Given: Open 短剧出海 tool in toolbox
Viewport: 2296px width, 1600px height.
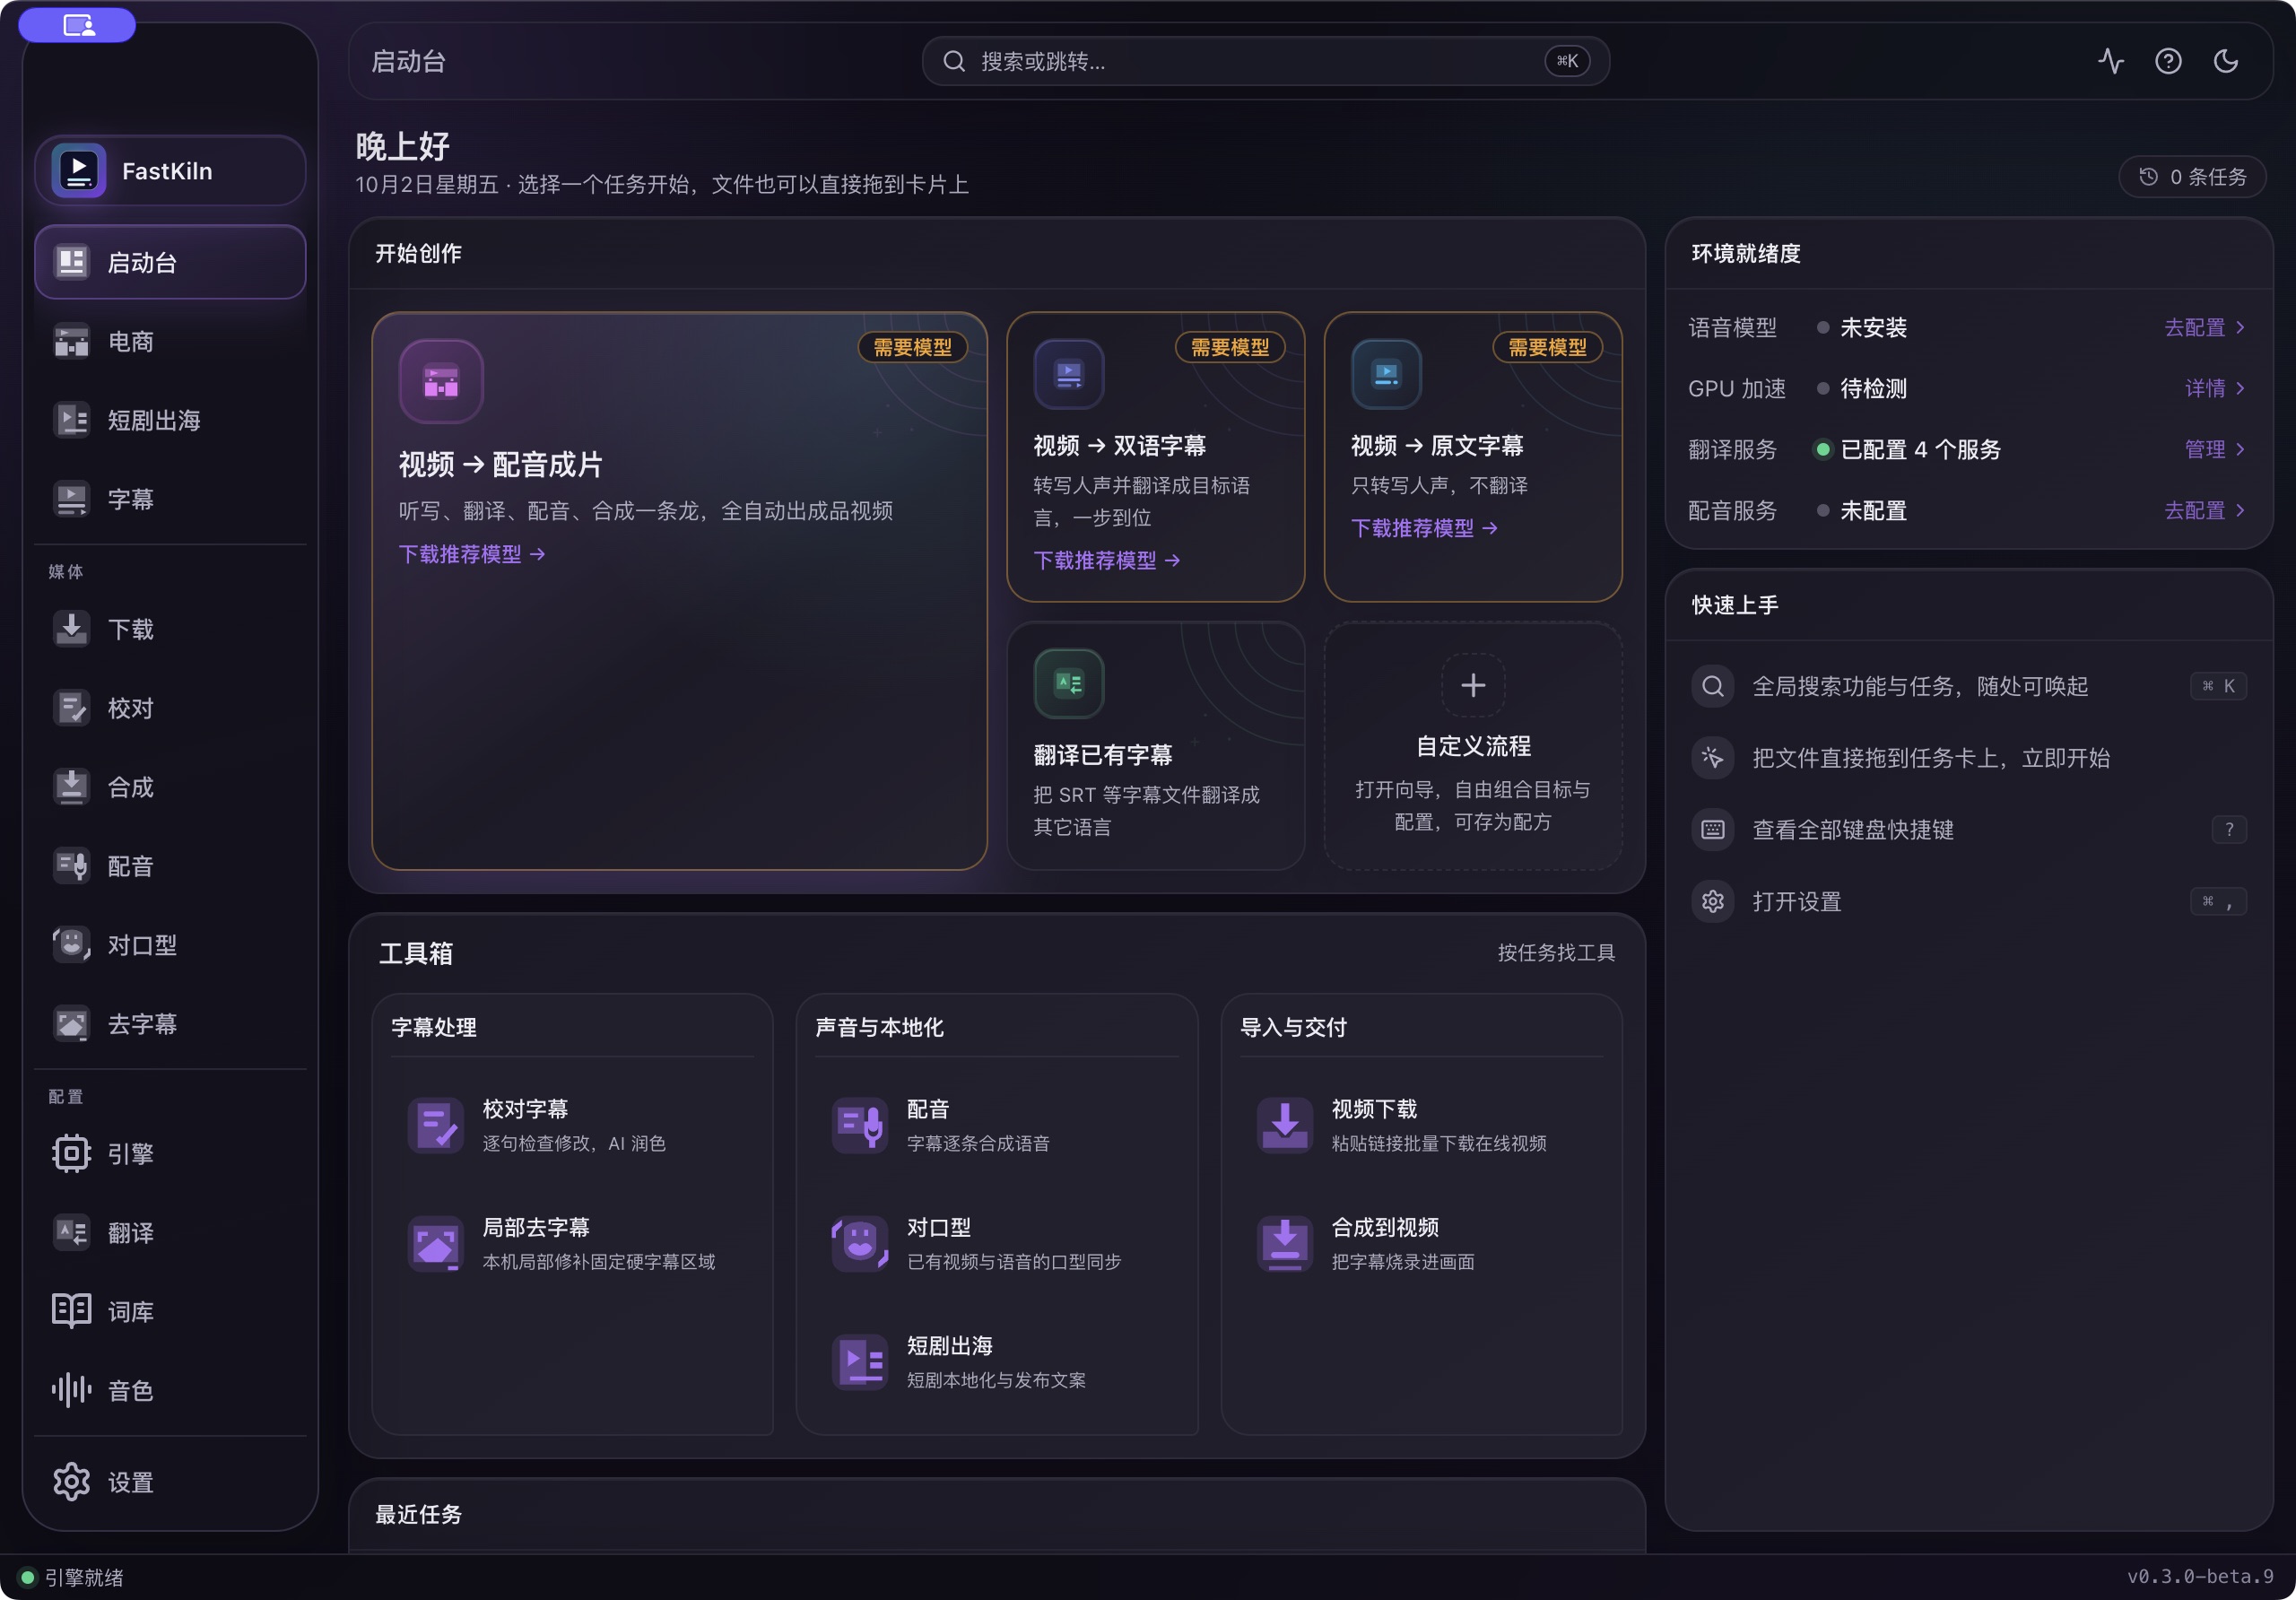Looking at the screenshot, I should pyautogui.click(x=996, y=1361).
